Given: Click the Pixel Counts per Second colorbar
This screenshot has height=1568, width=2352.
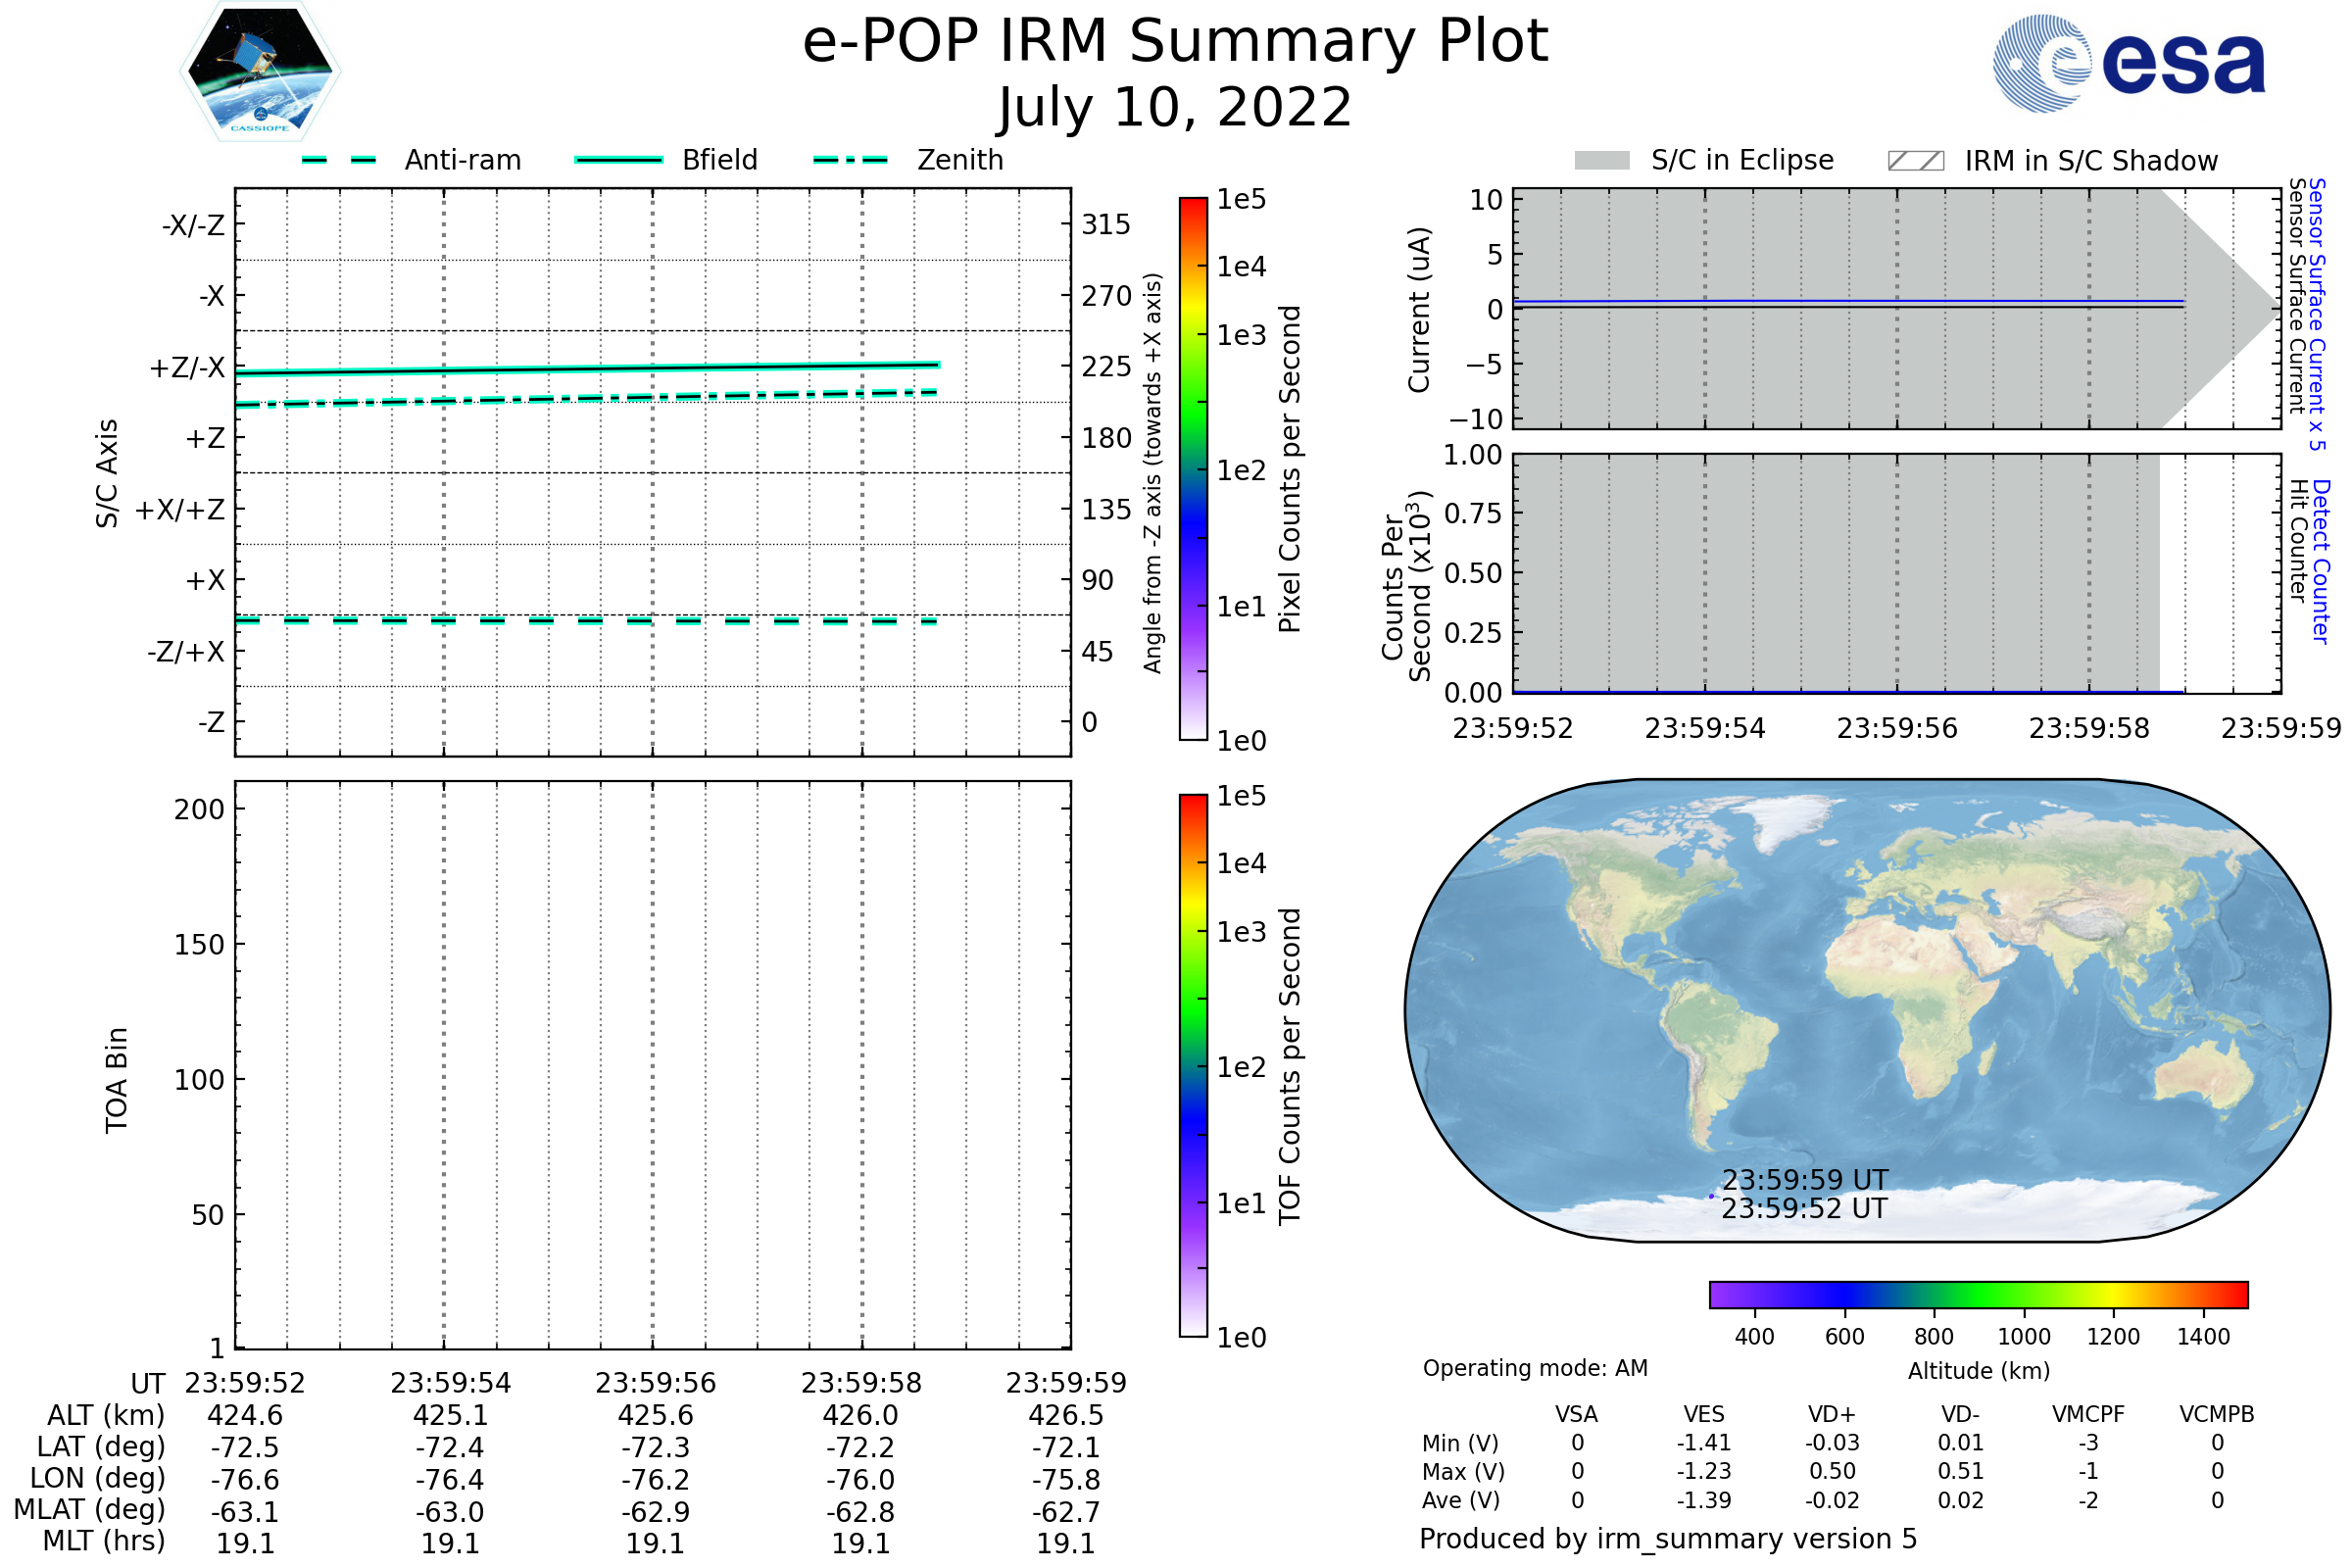Looking at the screenshot, I should (1193, 468).
